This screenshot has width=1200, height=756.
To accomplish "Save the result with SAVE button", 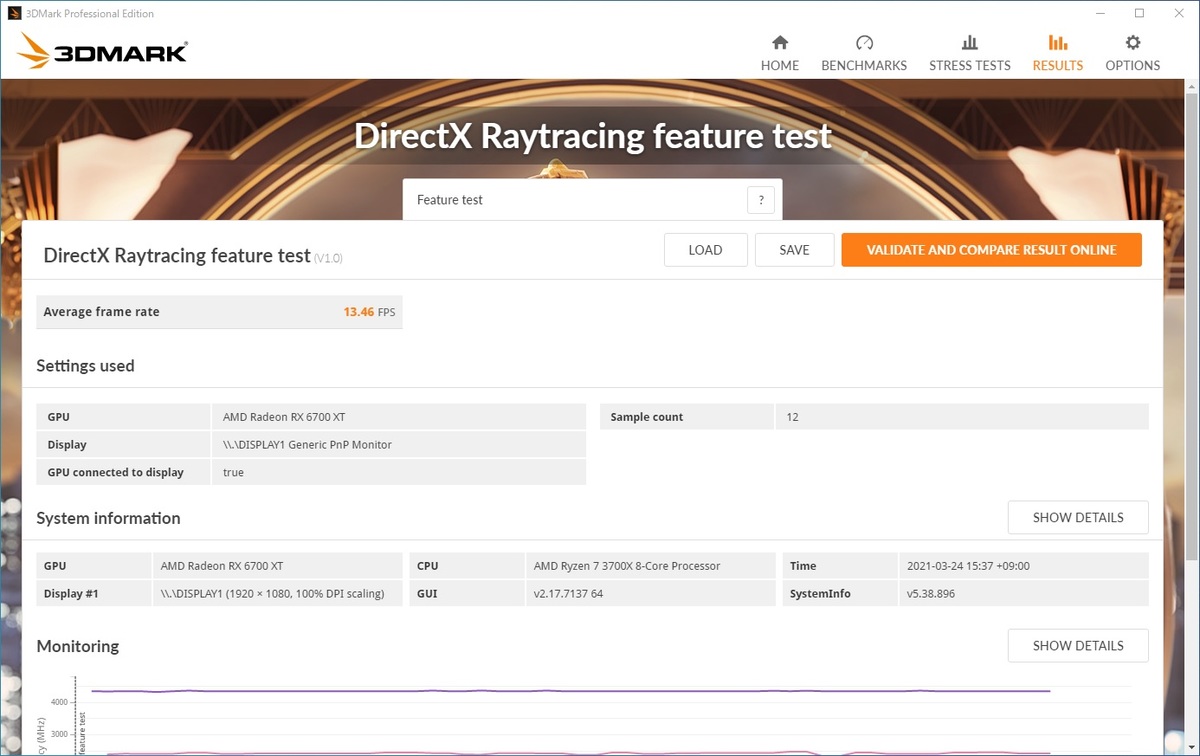I will coord(795,250).
